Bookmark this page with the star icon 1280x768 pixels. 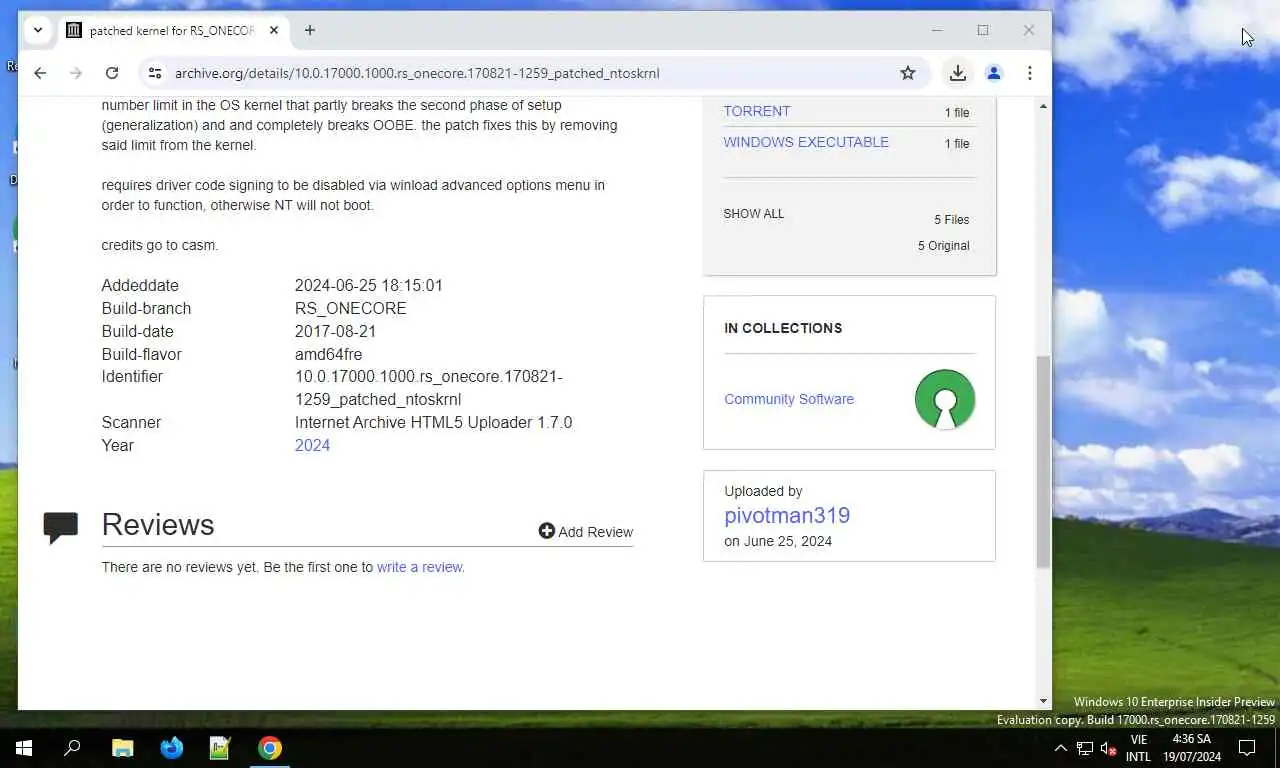coord(908,73)
